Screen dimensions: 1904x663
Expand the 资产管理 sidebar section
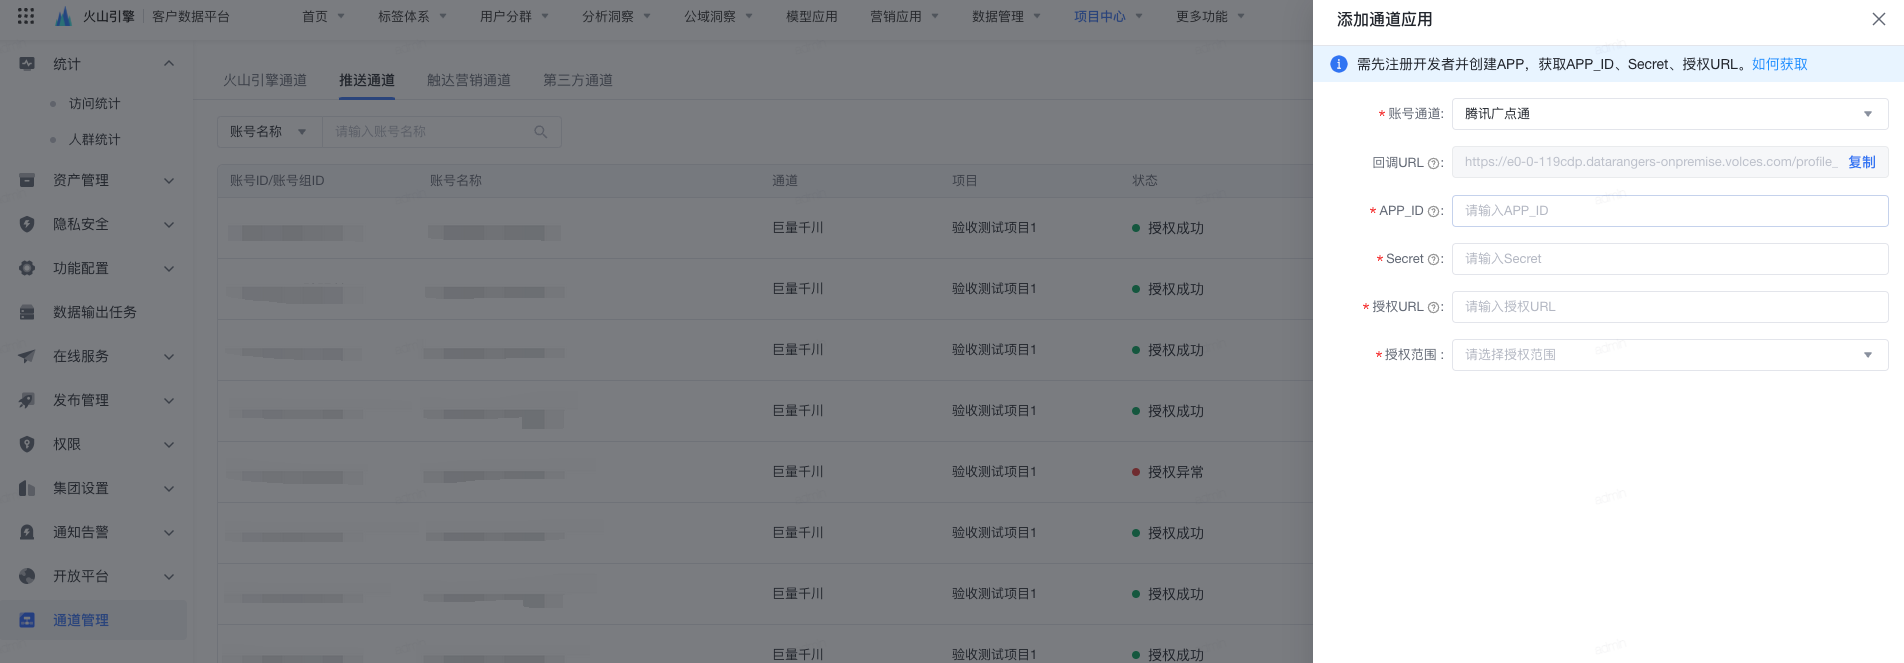[169, 180]
